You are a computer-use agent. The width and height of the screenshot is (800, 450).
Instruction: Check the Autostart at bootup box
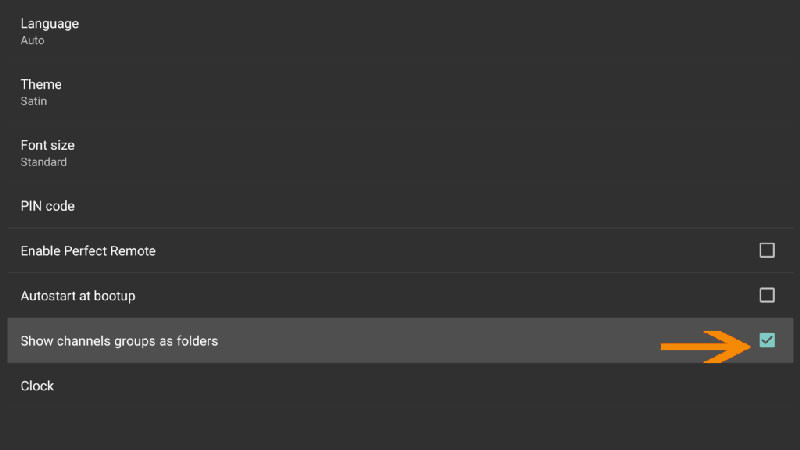(x=767, y=295)
